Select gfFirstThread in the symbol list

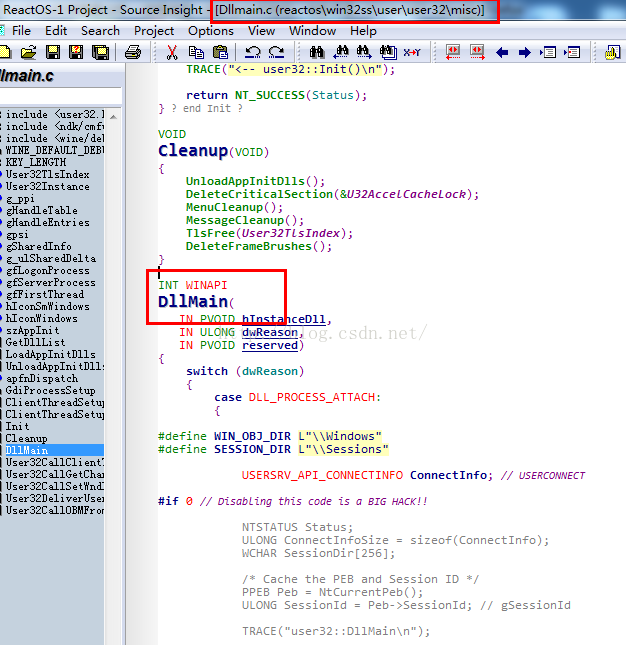click(x=44, y=295)
